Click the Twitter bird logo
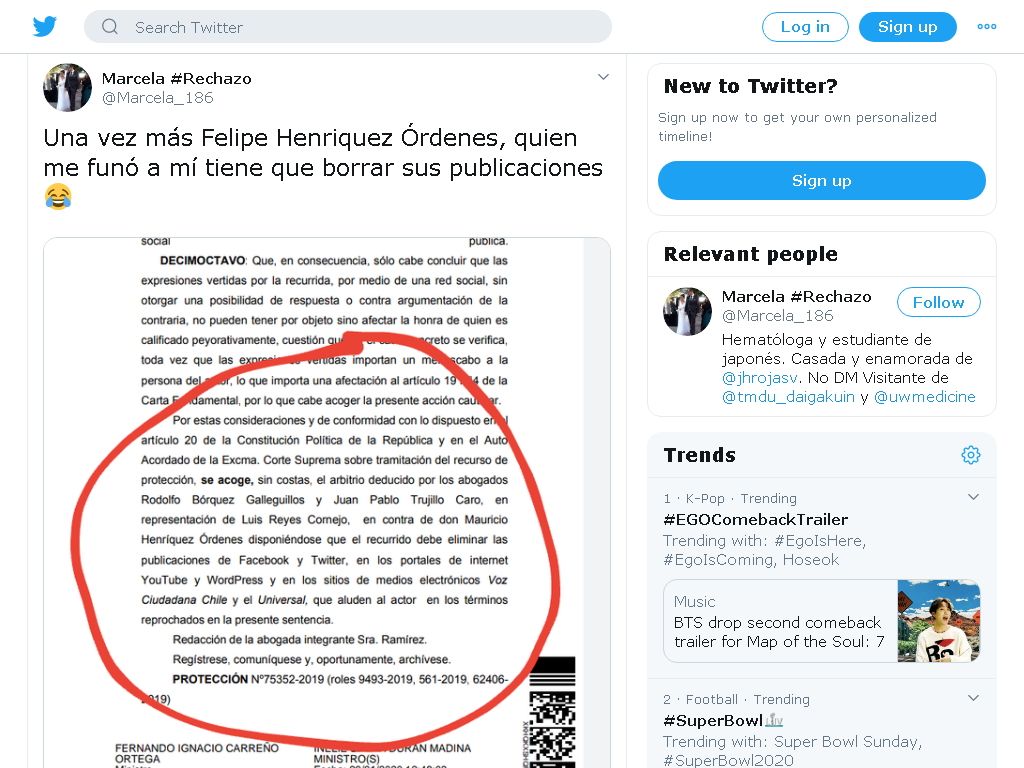The height and width of the screenshot is (768, 1024). tap(44, 27)
